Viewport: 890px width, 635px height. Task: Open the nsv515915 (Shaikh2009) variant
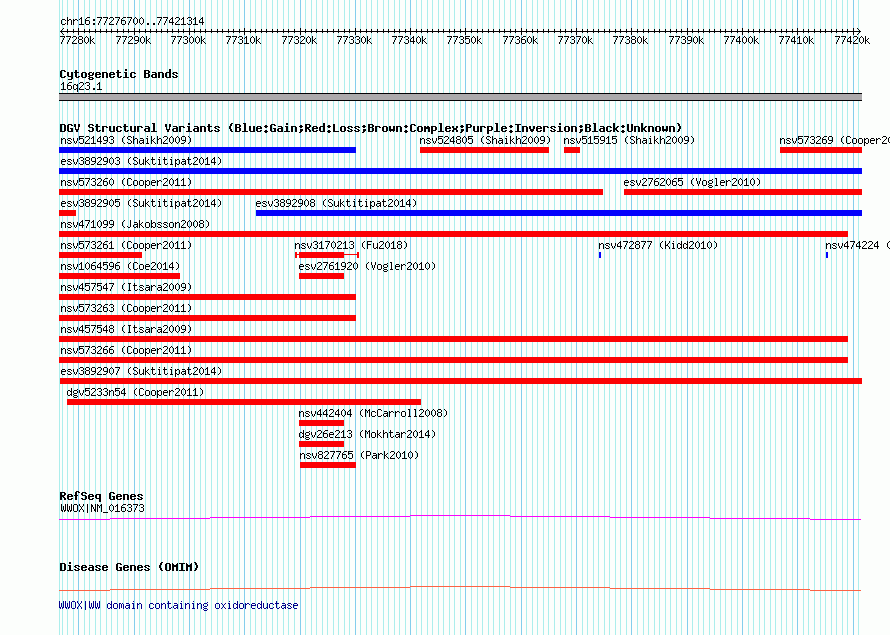(629, 140)
